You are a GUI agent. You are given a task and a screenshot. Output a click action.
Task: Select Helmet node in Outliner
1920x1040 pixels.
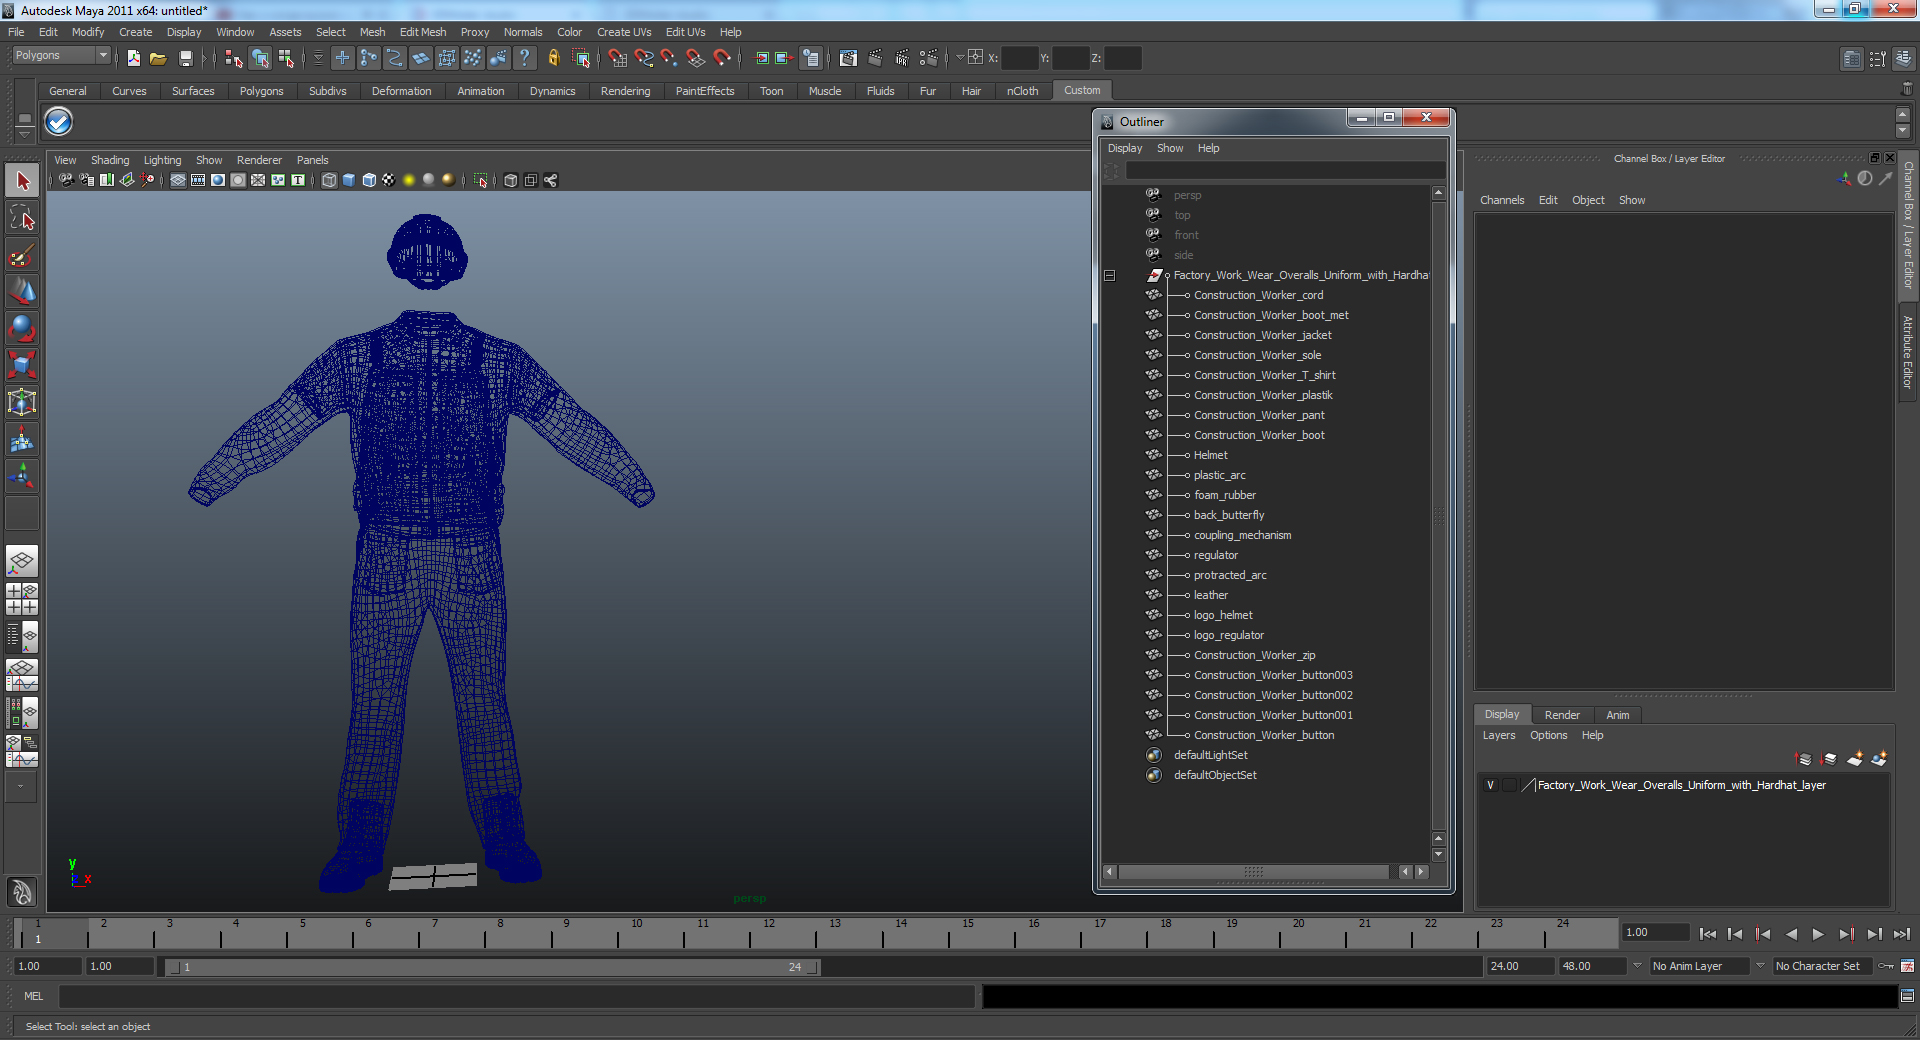[x=1210, y=455]
